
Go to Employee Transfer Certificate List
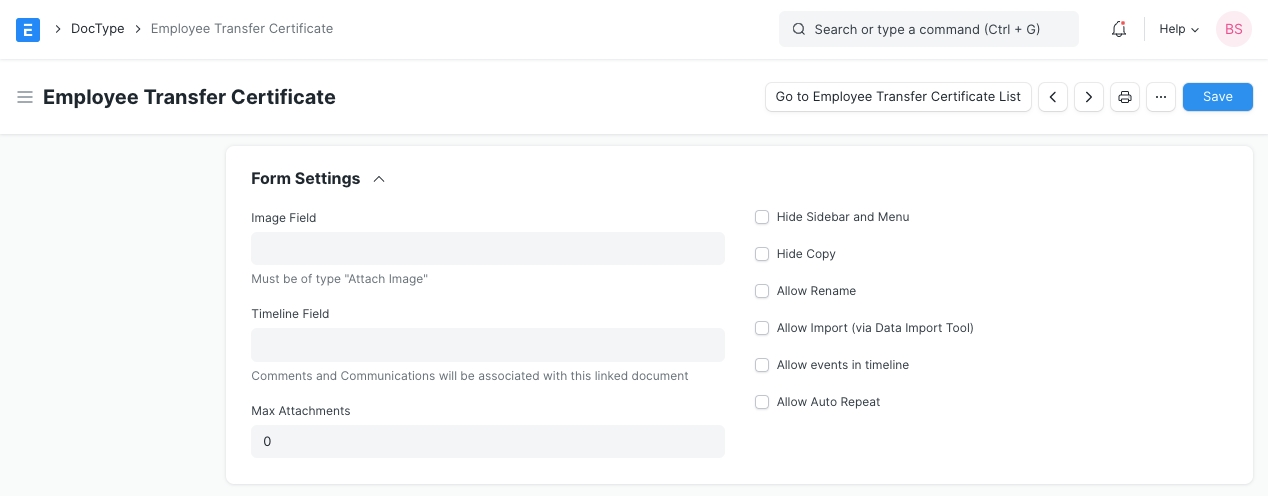(x=898, y=97)
